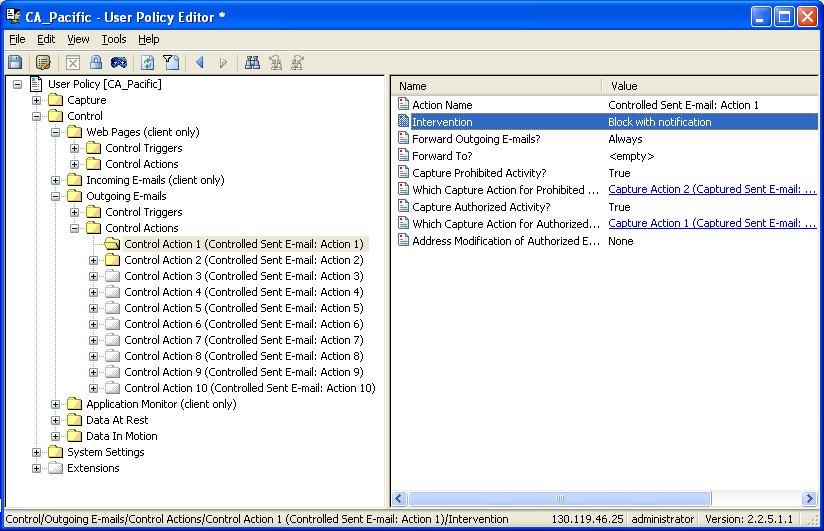Click the filter document toolbar icon
Screen dimensions: 824x531
coord(171,63)
